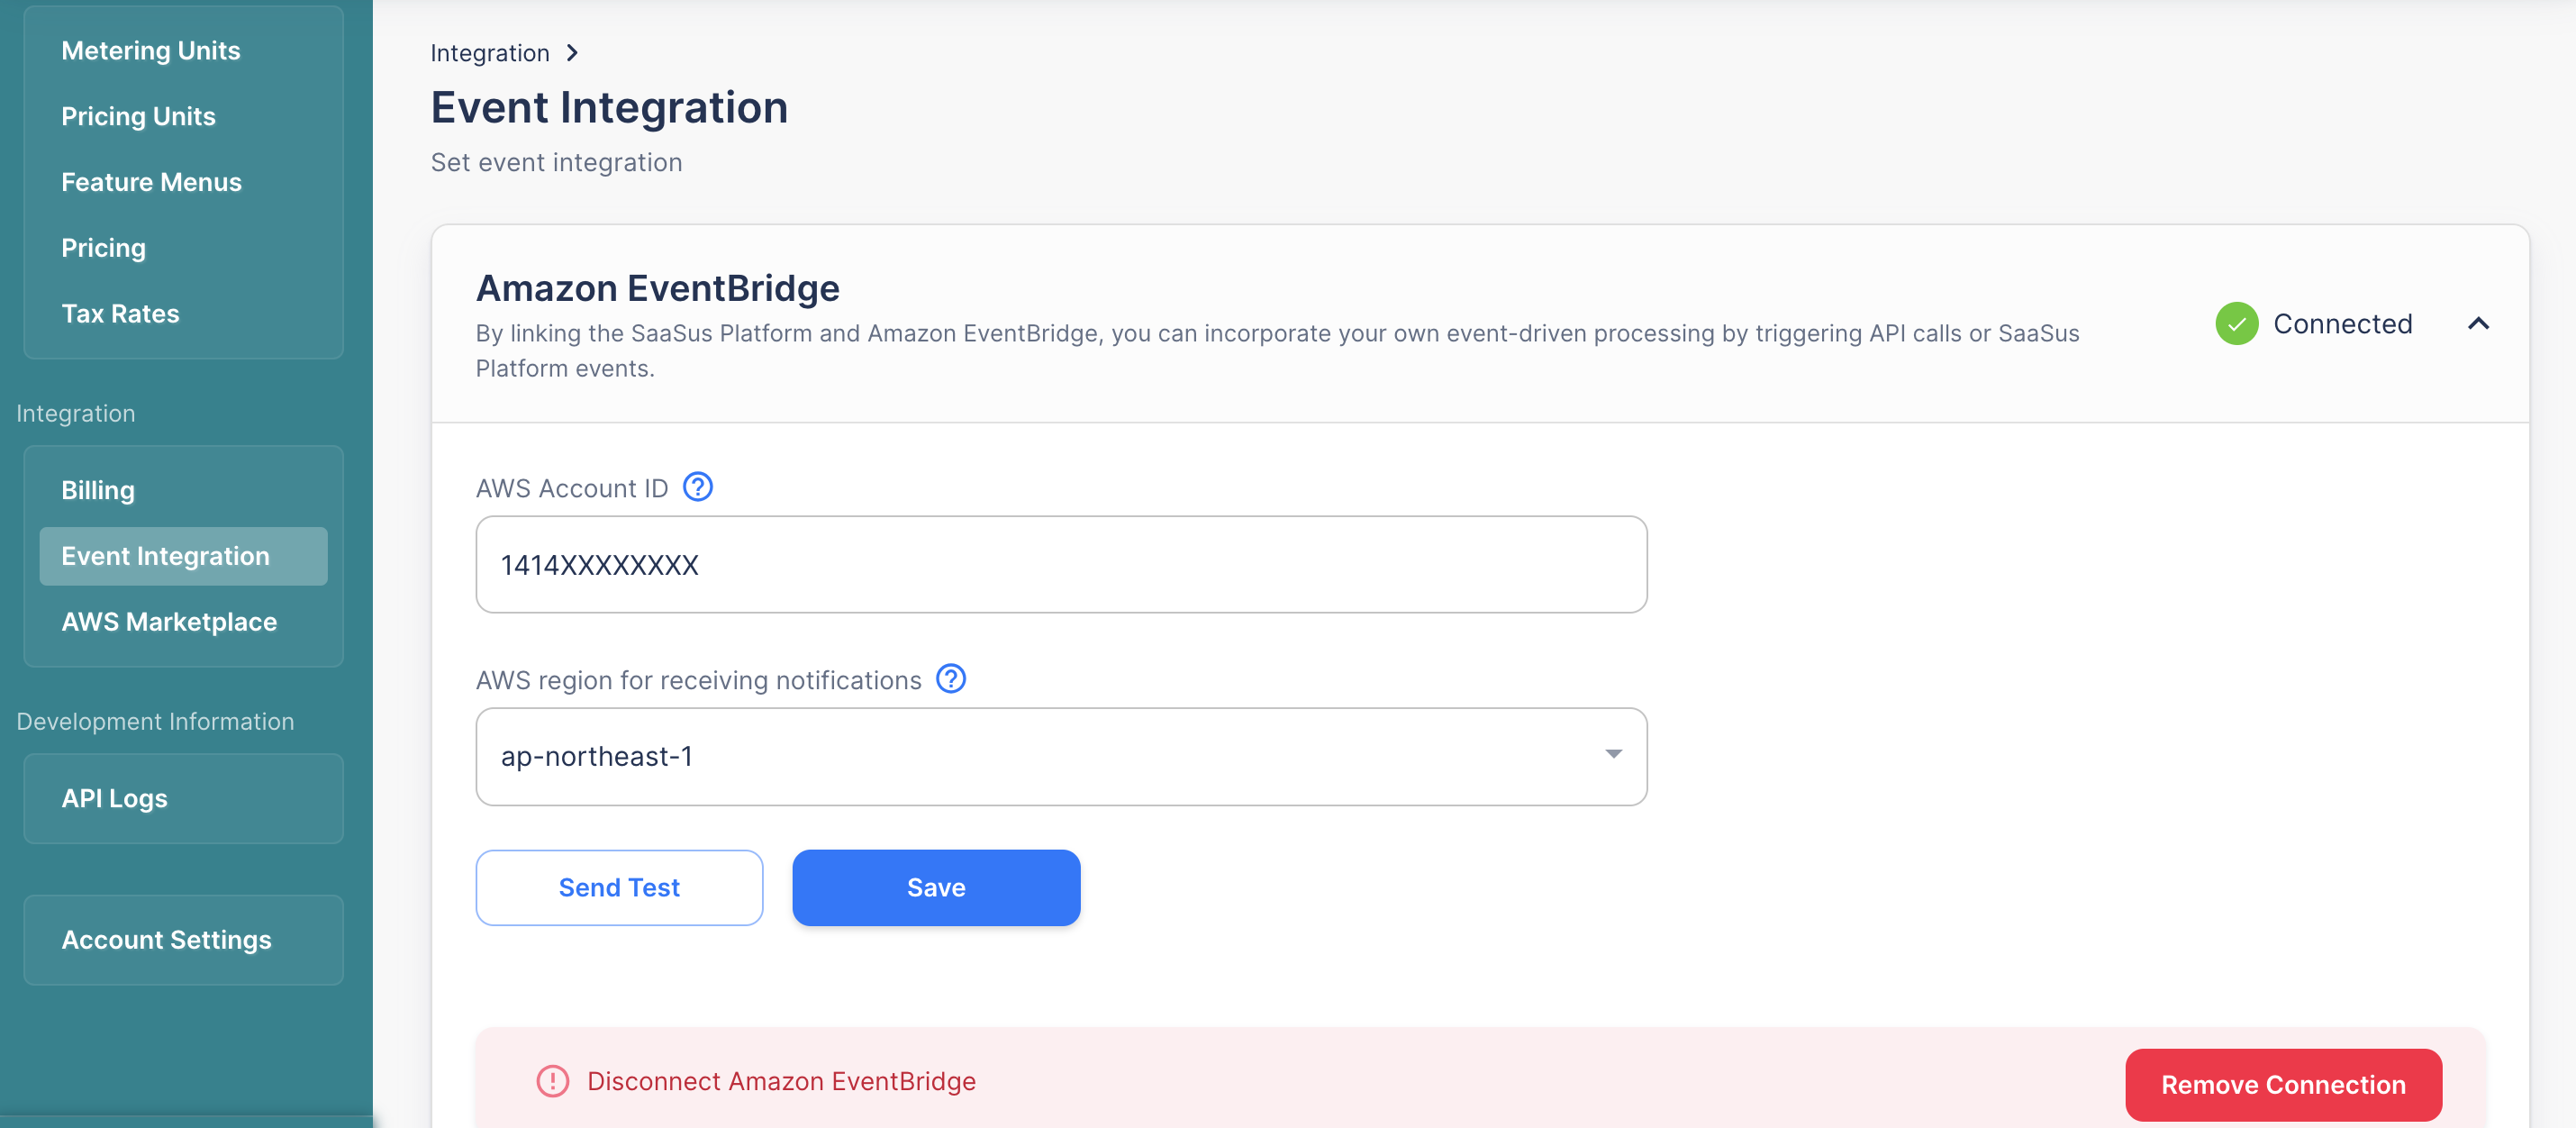
Task: Open Feature Menus in sidebar
Action: (x=151, y=183)
